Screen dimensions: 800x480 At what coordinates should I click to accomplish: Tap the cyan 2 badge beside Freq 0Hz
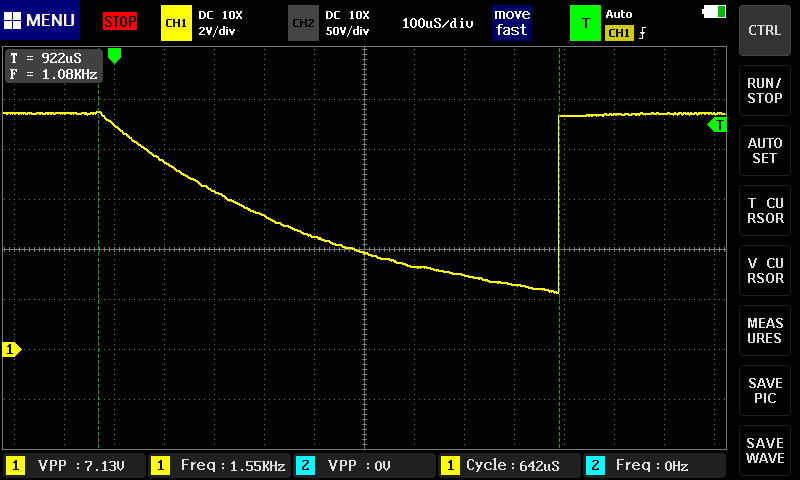(595, 465)
